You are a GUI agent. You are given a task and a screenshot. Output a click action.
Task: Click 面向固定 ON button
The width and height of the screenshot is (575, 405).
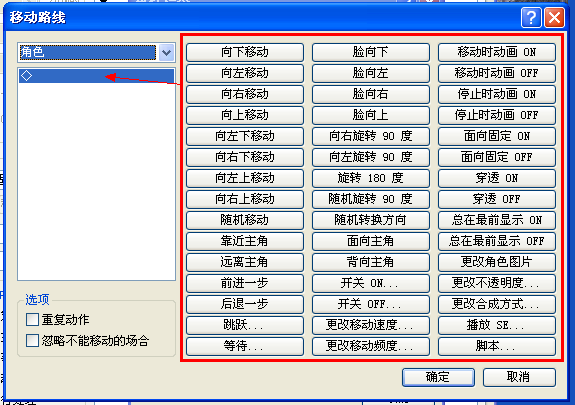click(497, 136)
